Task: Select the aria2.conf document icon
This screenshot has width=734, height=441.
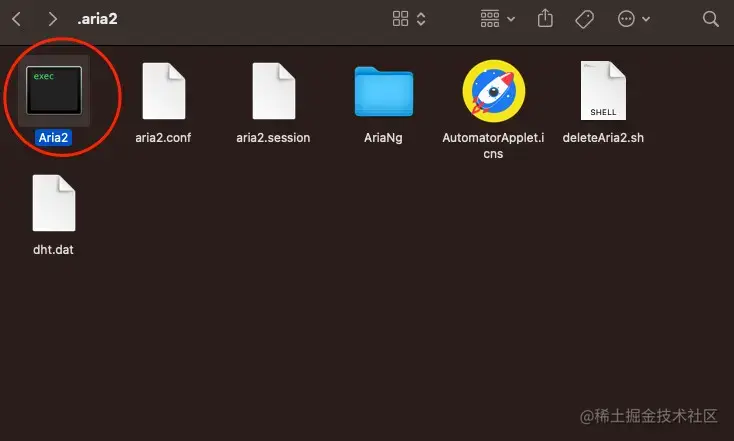Action: point(164,91)
